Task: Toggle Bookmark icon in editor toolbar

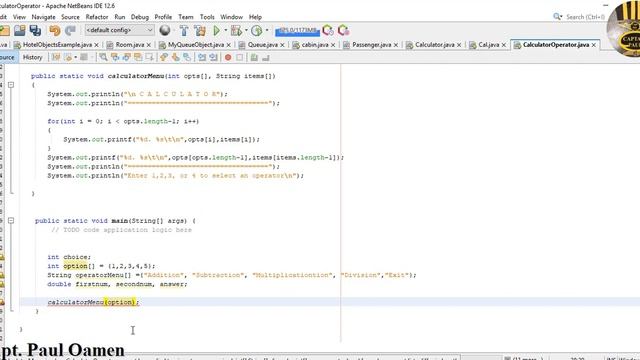Action: pos(187,58)
